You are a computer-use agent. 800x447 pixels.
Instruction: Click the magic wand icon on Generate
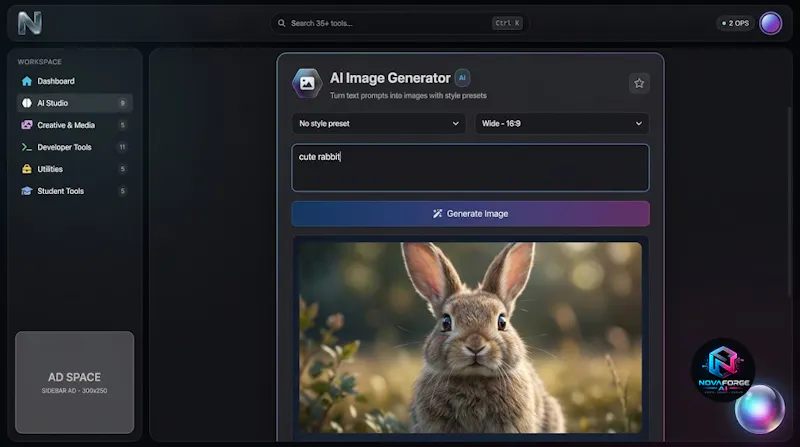coord(437,214)
